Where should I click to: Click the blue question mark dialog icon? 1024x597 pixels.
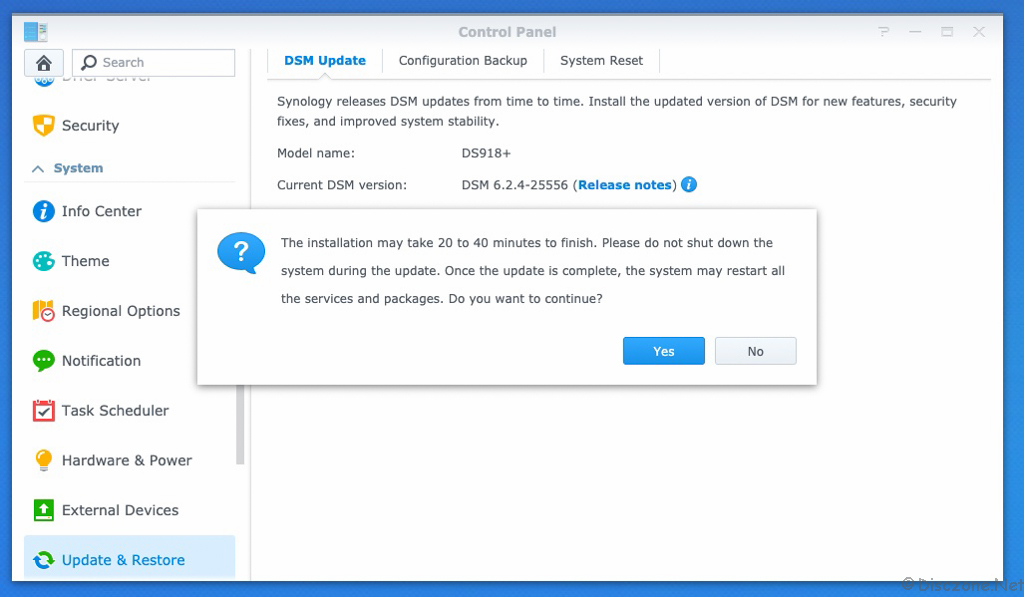241,253
